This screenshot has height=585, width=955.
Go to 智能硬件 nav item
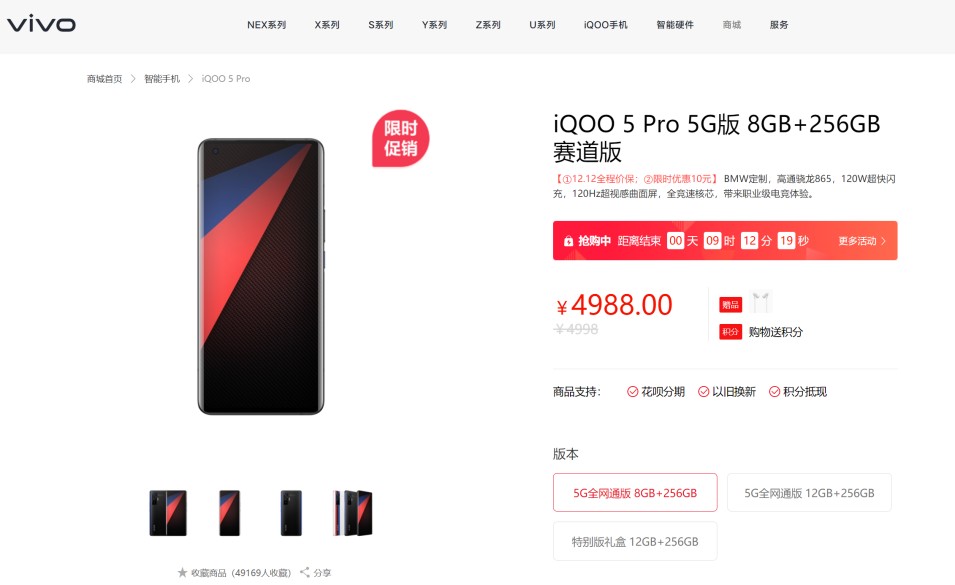click(x=675, y=25)
